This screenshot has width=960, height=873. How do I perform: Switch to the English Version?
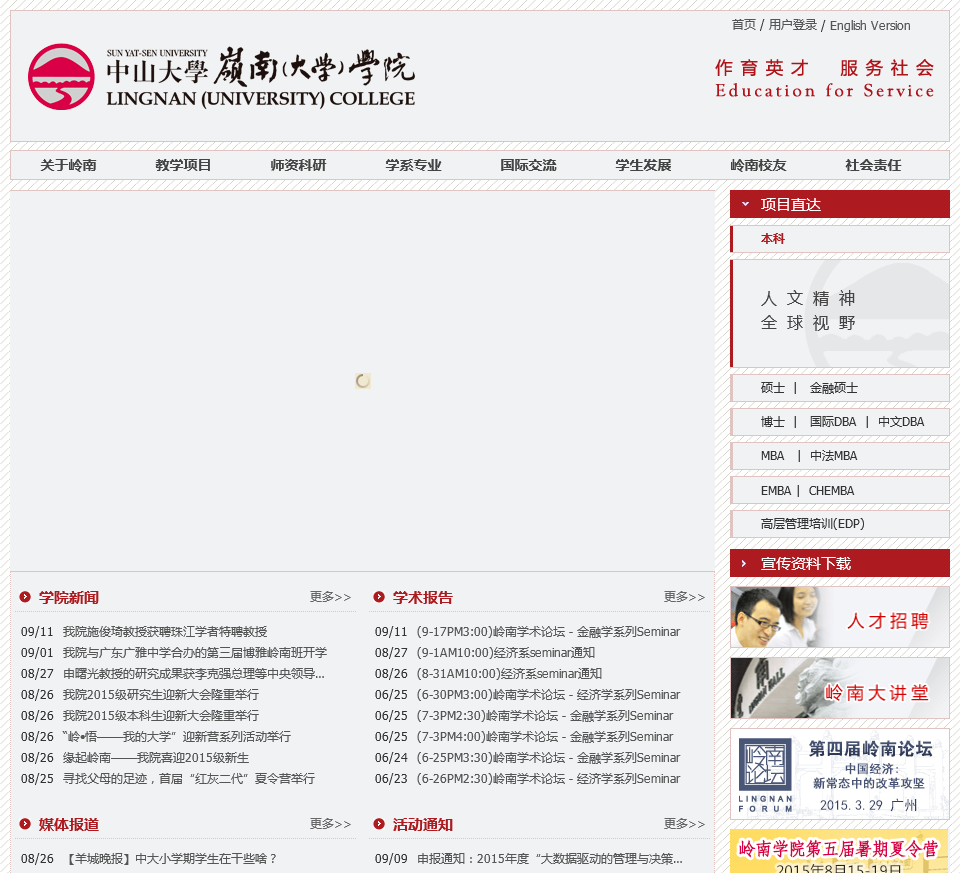click(x=870, y=26)
